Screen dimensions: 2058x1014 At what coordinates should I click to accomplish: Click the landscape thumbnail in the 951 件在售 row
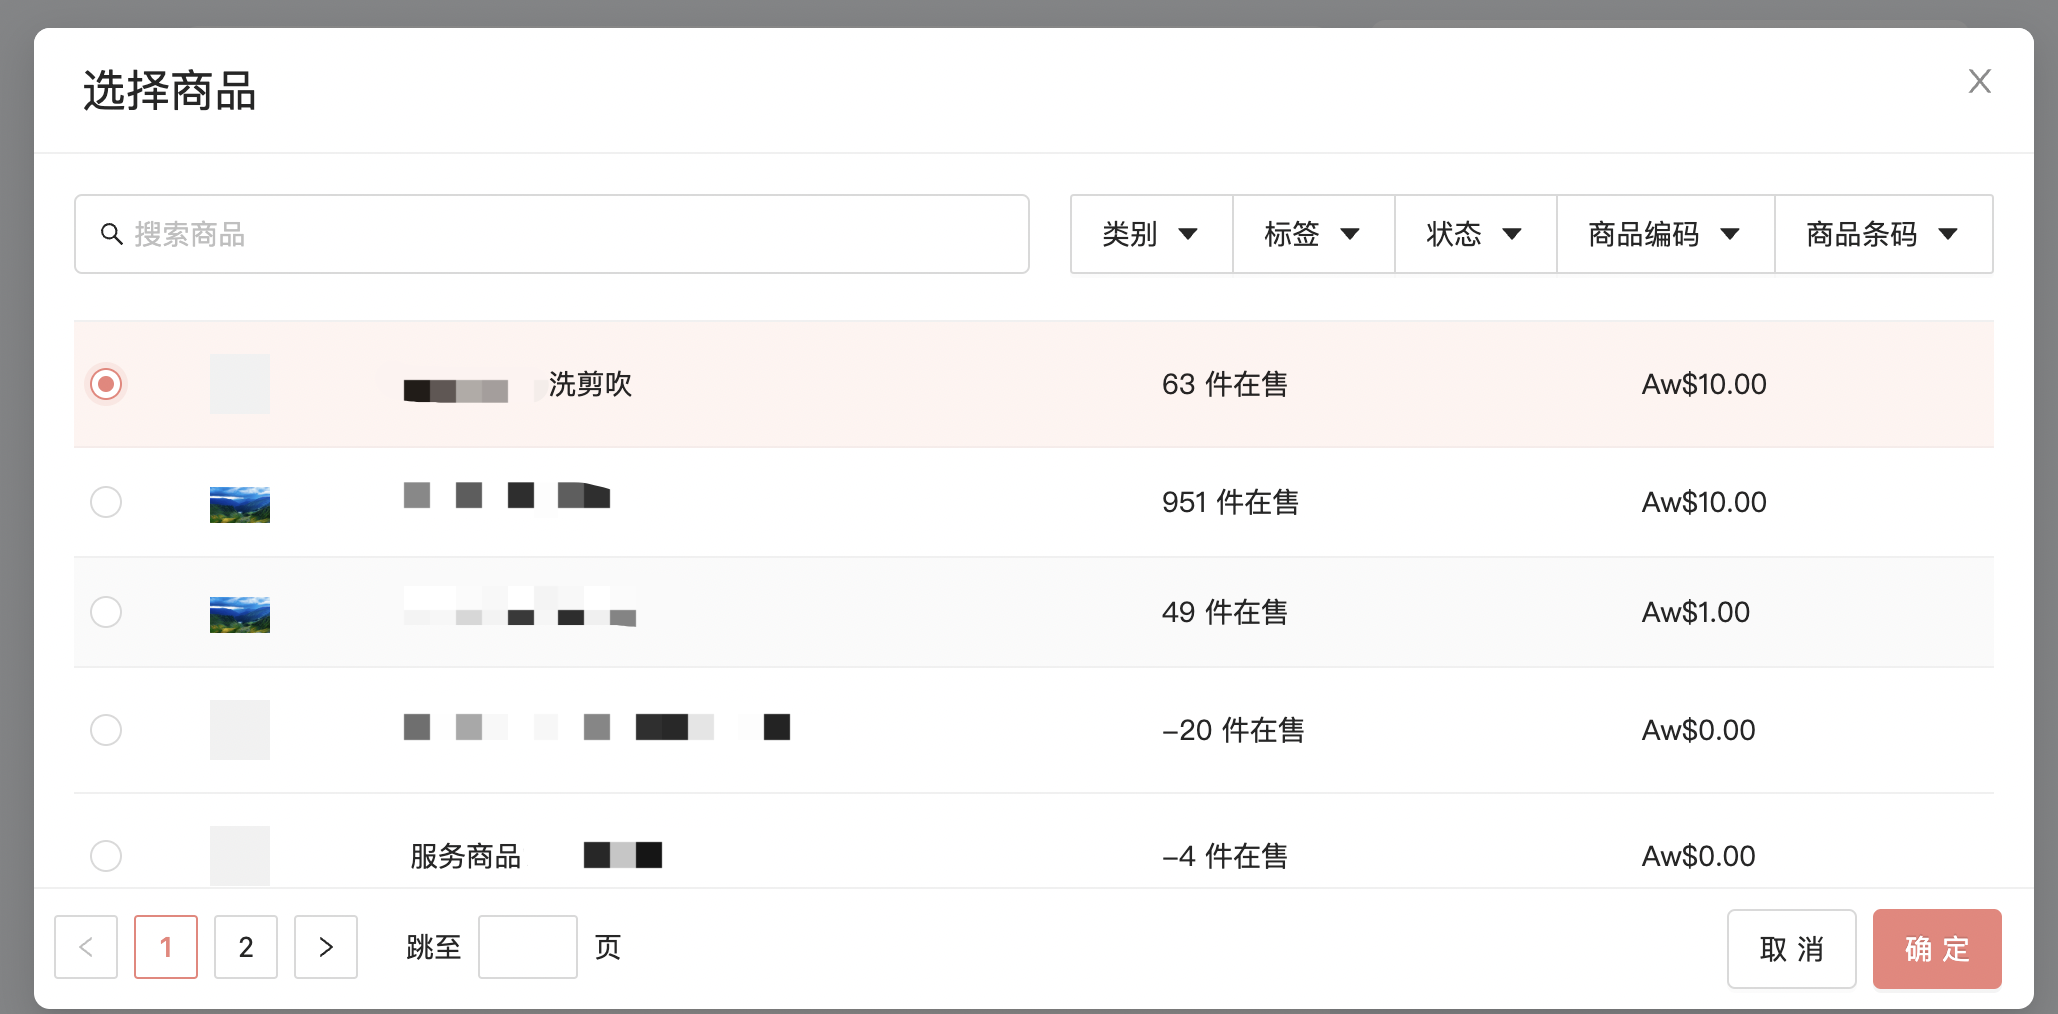(240, 505)
